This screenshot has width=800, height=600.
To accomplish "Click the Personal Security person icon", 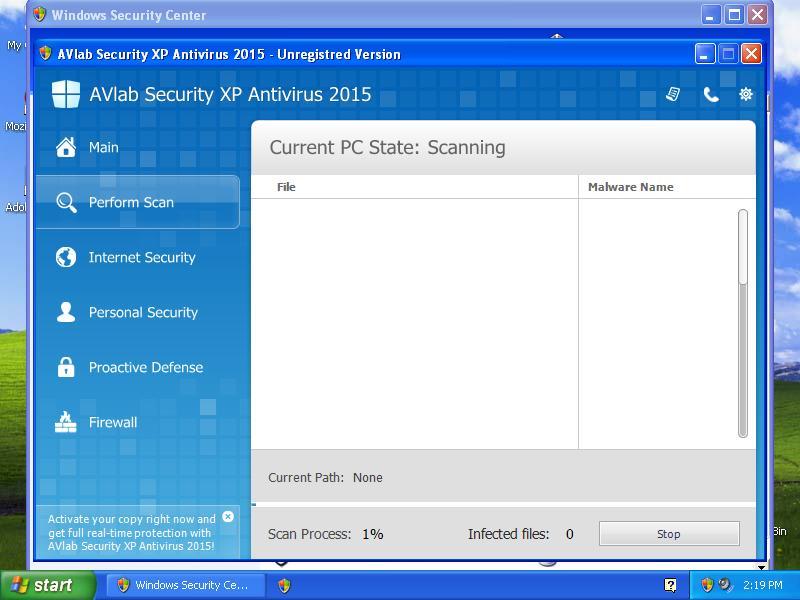I will [66, 312].
